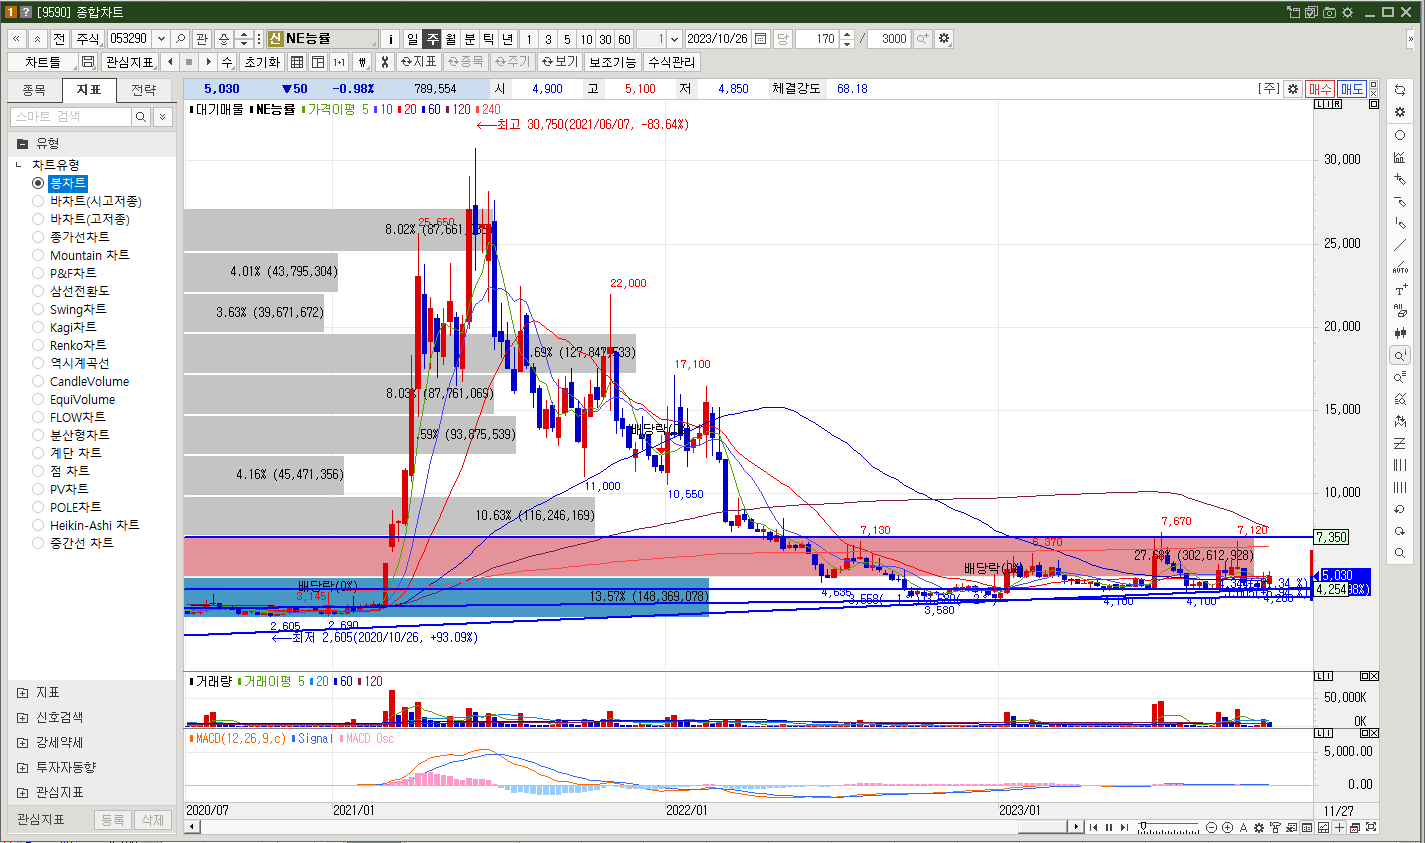Open the 차트틀 dropdown button
The height and width of the screenshot is (843, 1425).
pyautogui.click(x=43, y=62)
